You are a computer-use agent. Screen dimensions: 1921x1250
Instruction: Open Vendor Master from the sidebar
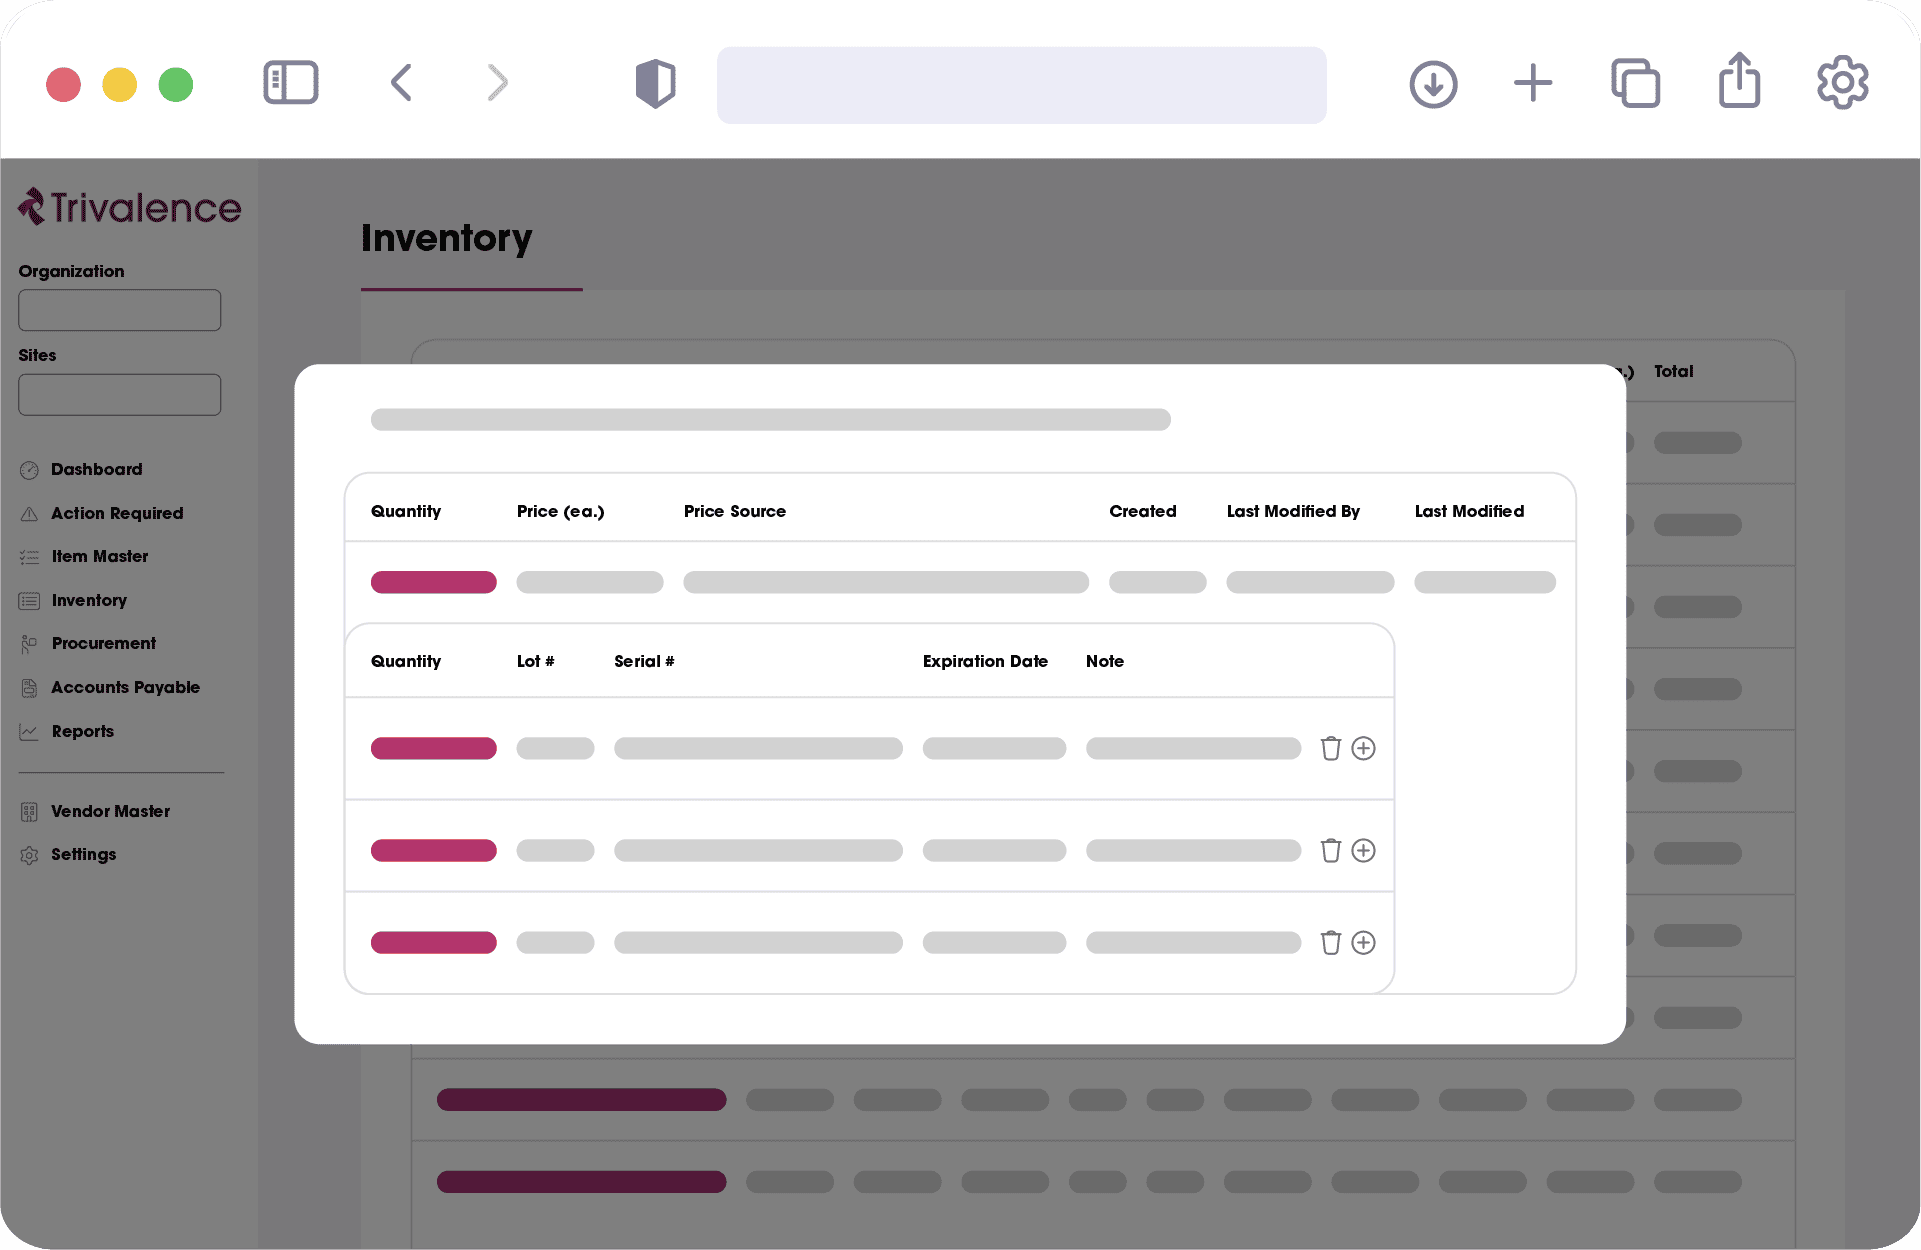pos(111,811)
